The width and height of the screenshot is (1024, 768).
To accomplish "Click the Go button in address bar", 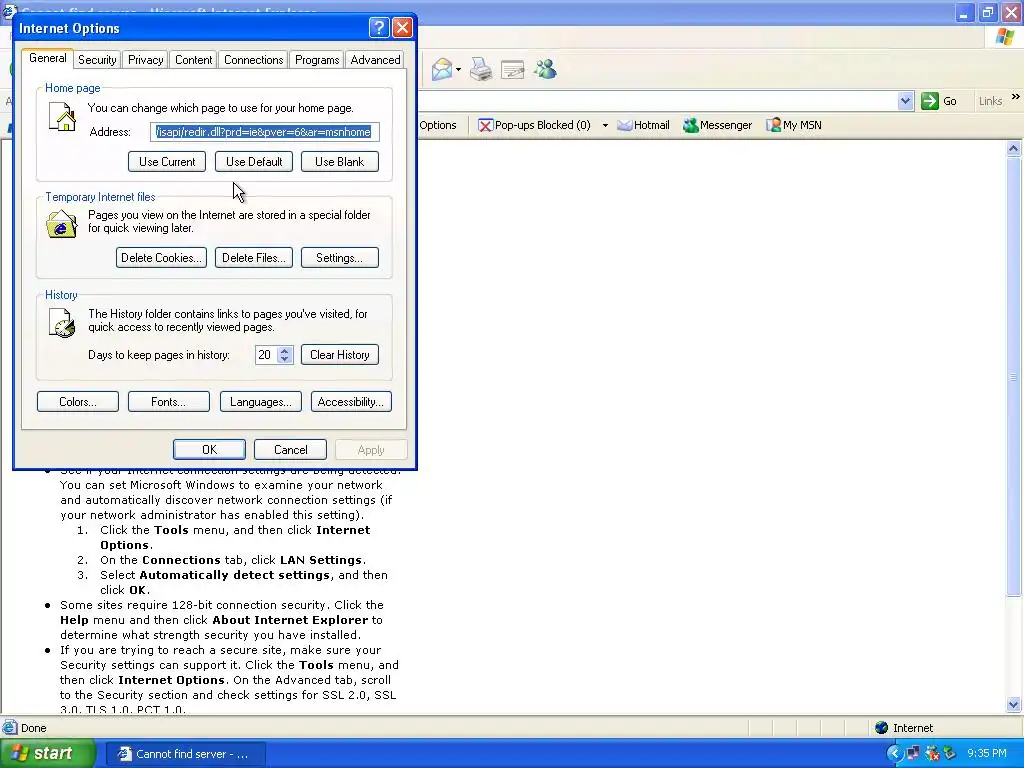I will 939,101.
